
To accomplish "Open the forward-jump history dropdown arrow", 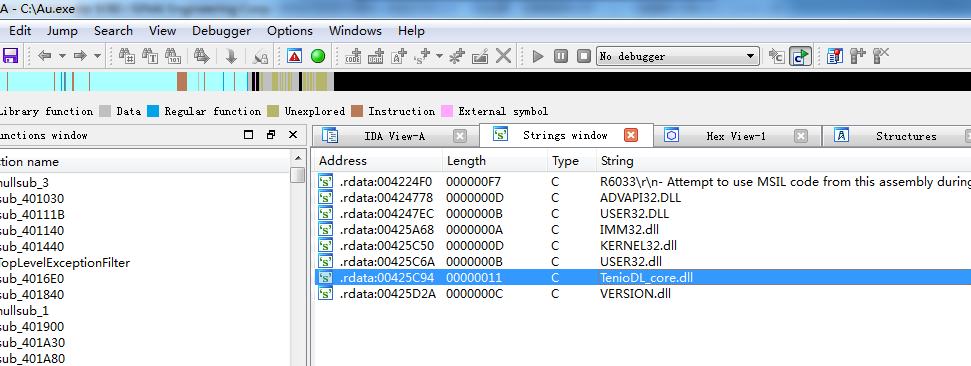I will [97, 56].
